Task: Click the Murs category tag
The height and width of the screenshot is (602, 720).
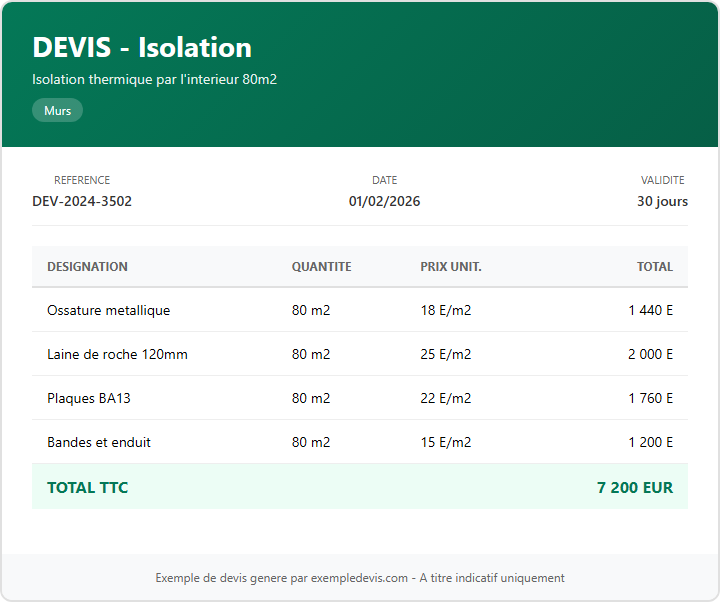Action: pyautogui.click(x=57, y=111)
